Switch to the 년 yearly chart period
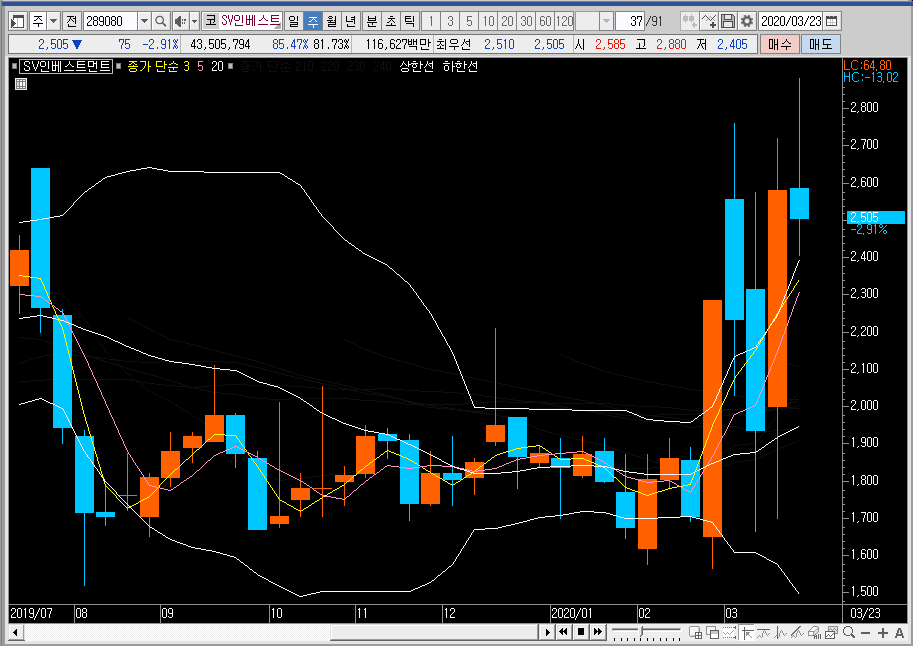The width and height of the screenshot is (913, 646). (x=351, y=22)
